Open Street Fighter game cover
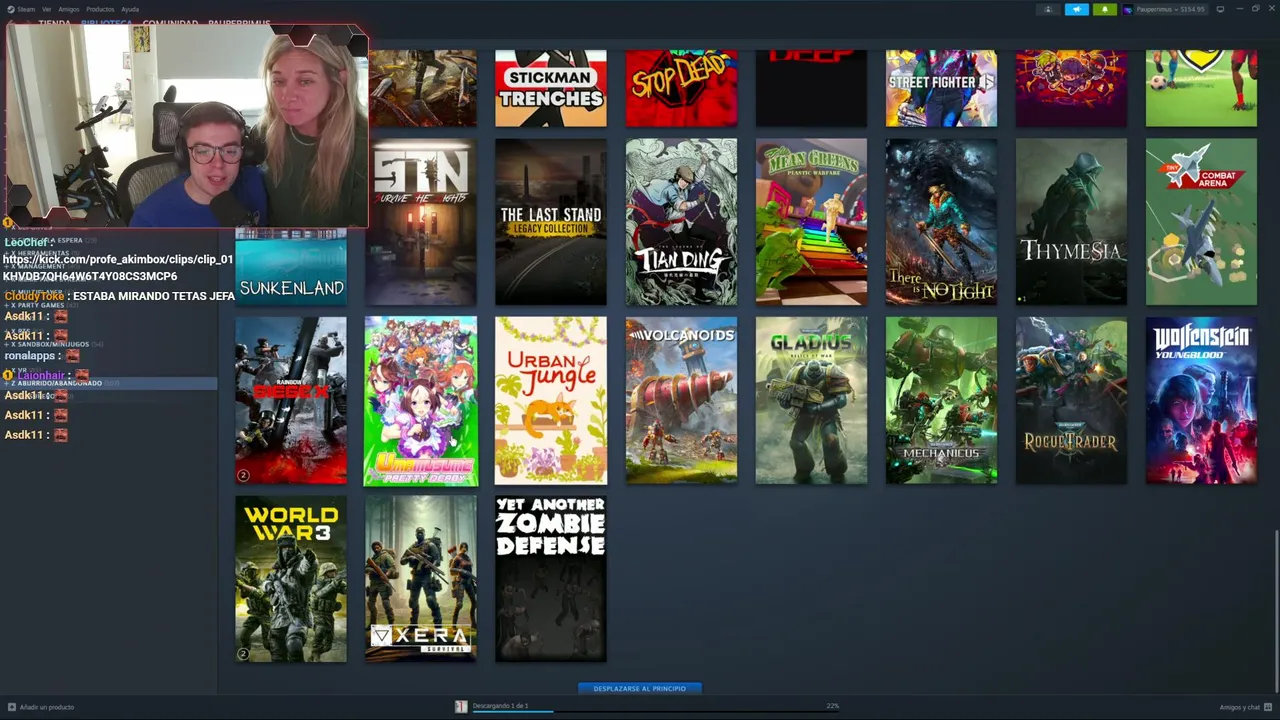This screenshot has height=720, width=1280. (941, 88)
